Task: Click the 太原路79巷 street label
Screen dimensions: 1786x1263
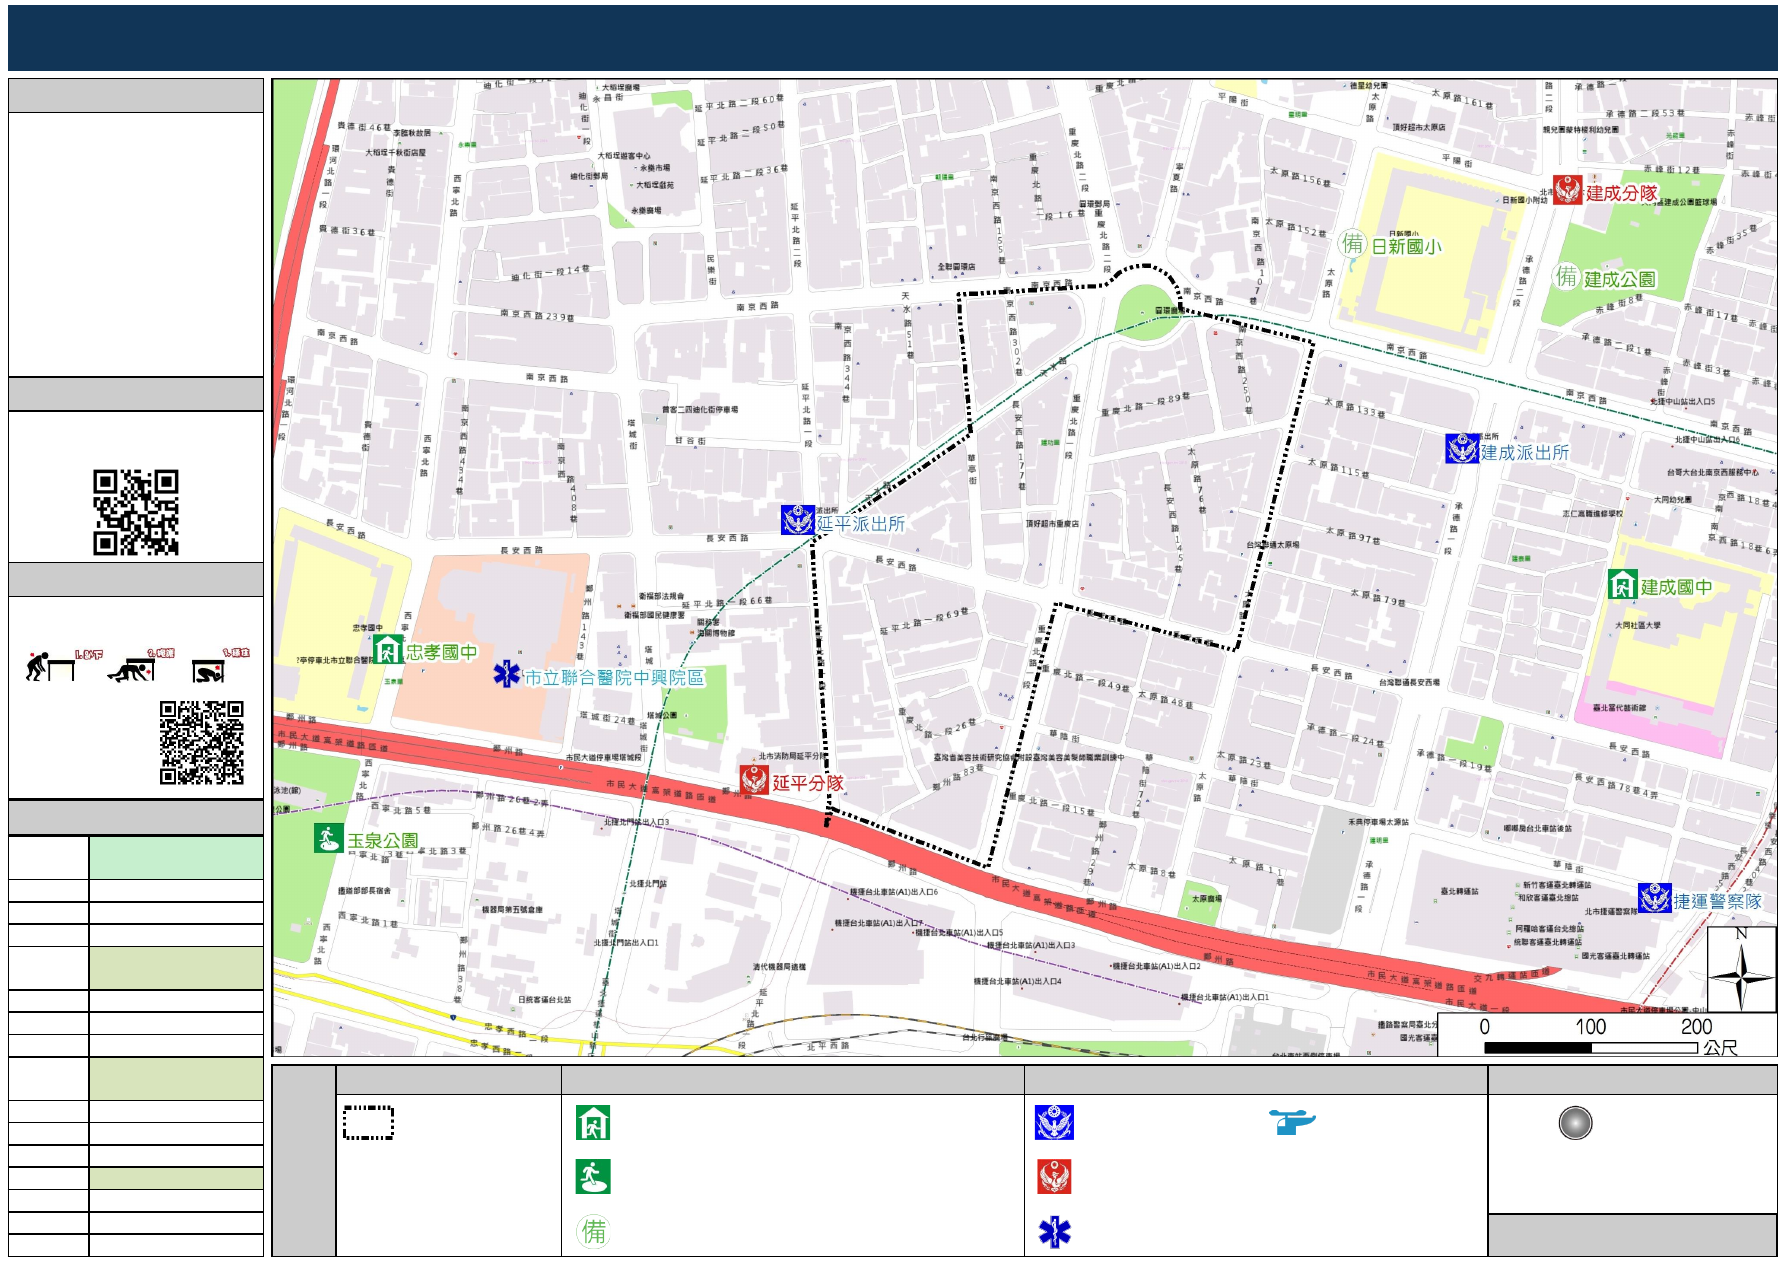Action: click(1378, 597)
